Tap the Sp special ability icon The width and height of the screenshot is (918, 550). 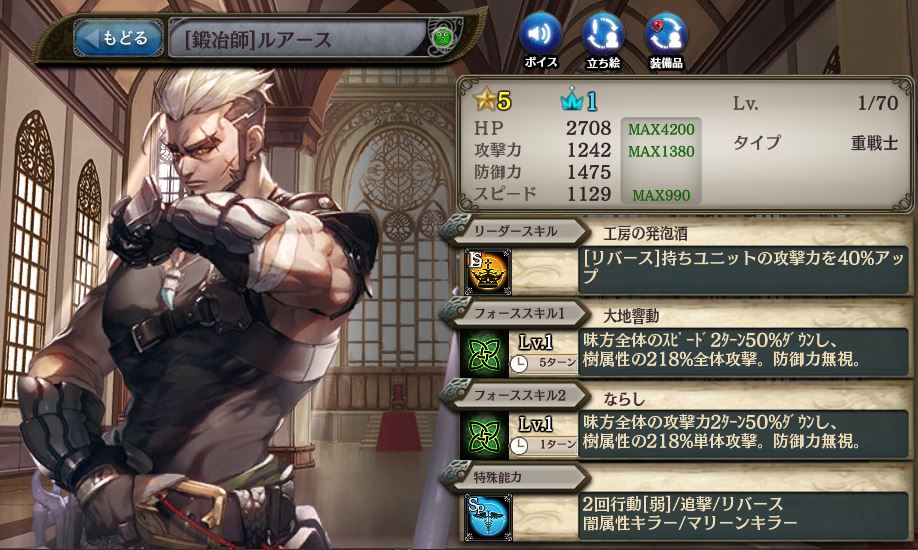(489, 517)
